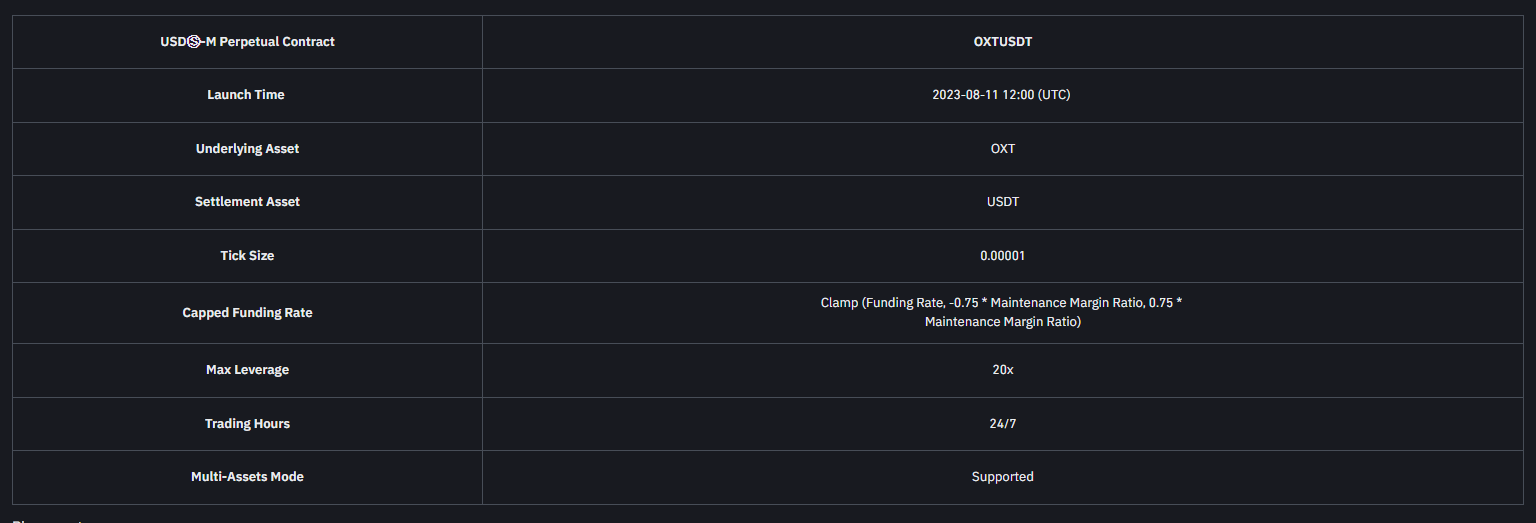The height and width of the screenshot is (523, 1536).
Task: Select the OXT underlying asset value
Action: 1002,149
